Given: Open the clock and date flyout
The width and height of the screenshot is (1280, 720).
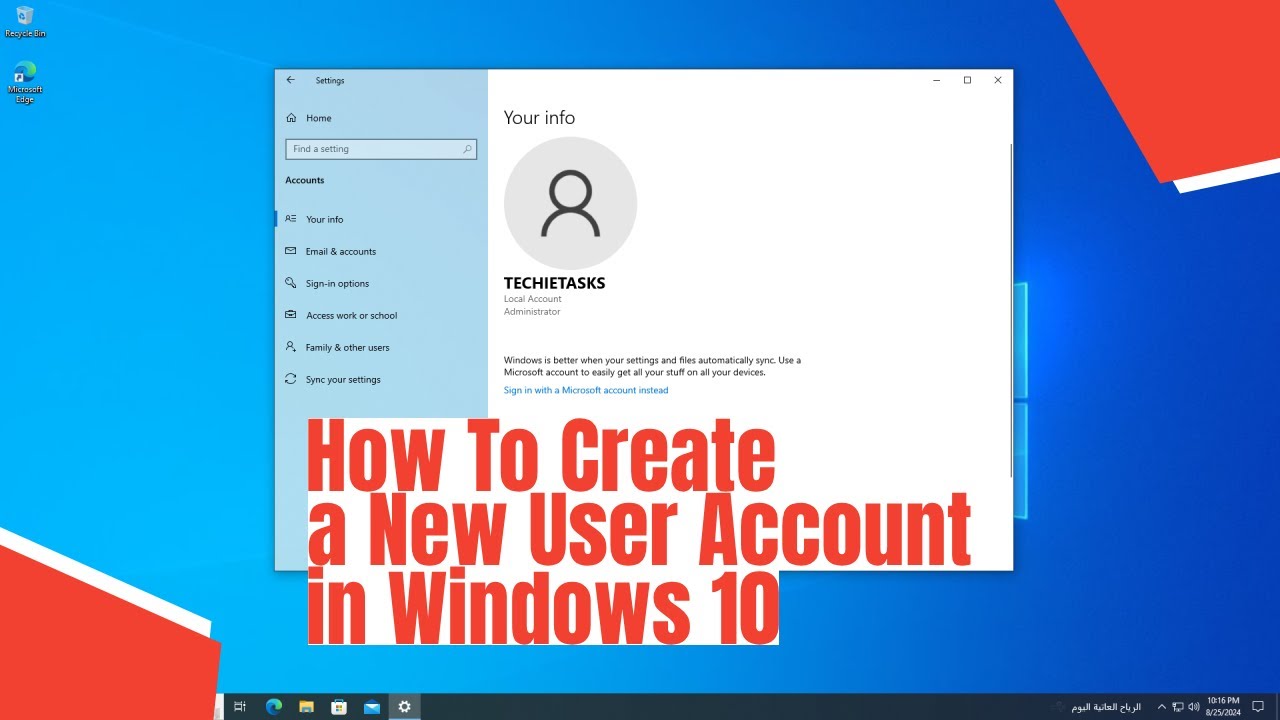Looking at the screenshot, I should (1224, 706).
